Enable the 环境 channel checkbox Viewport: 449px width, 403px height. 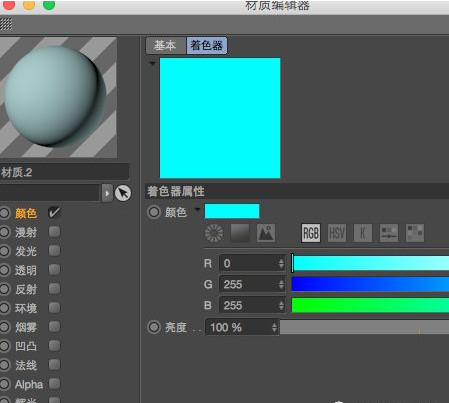coord(54,307)
